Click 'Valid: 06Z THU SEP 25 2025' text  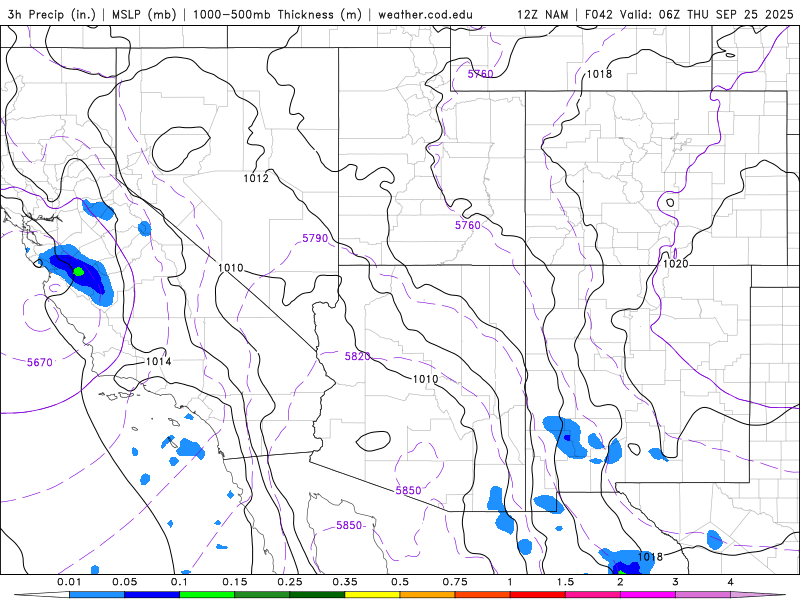(x=707, y=14)
